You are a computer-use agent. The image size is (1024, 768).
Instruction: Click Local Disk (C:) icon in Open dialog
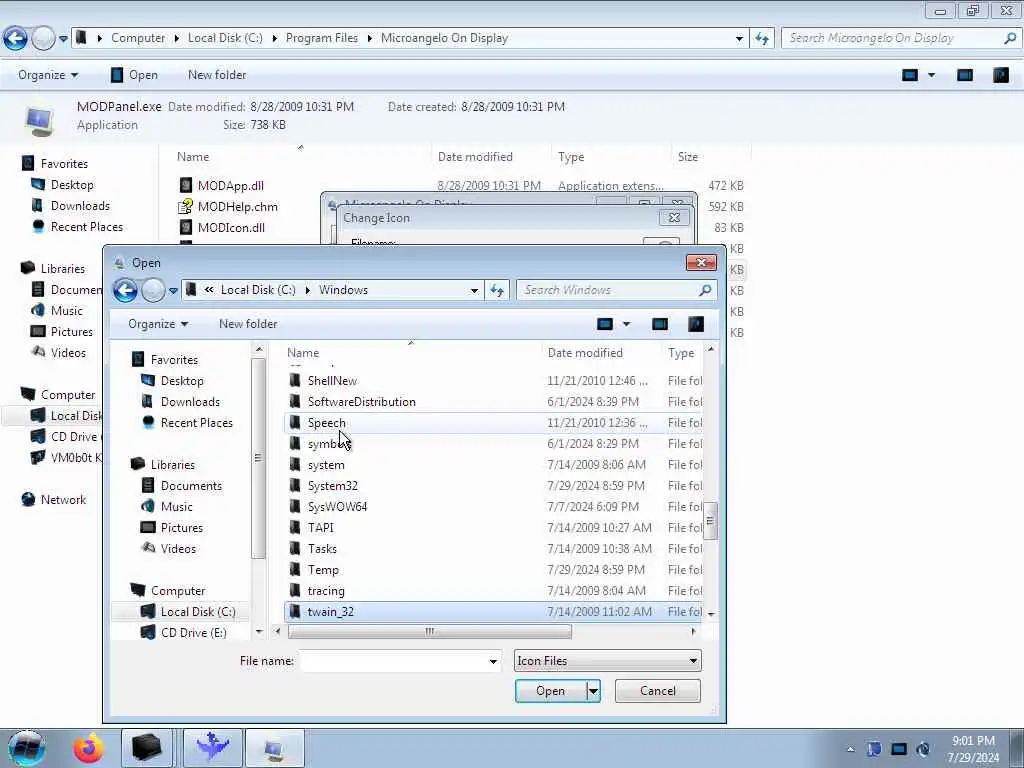pos(148,612)
